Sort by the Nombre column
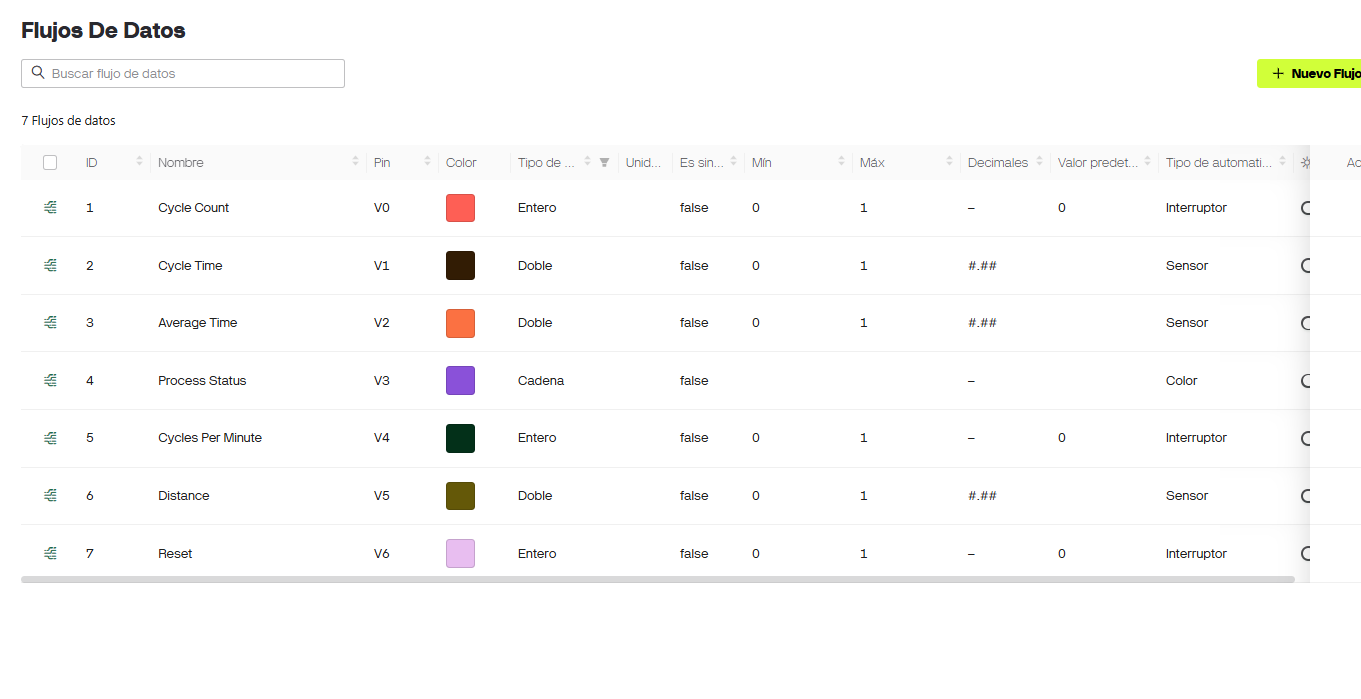Image resolution: width=1361 pixels, height=699 pixels. 355,162
